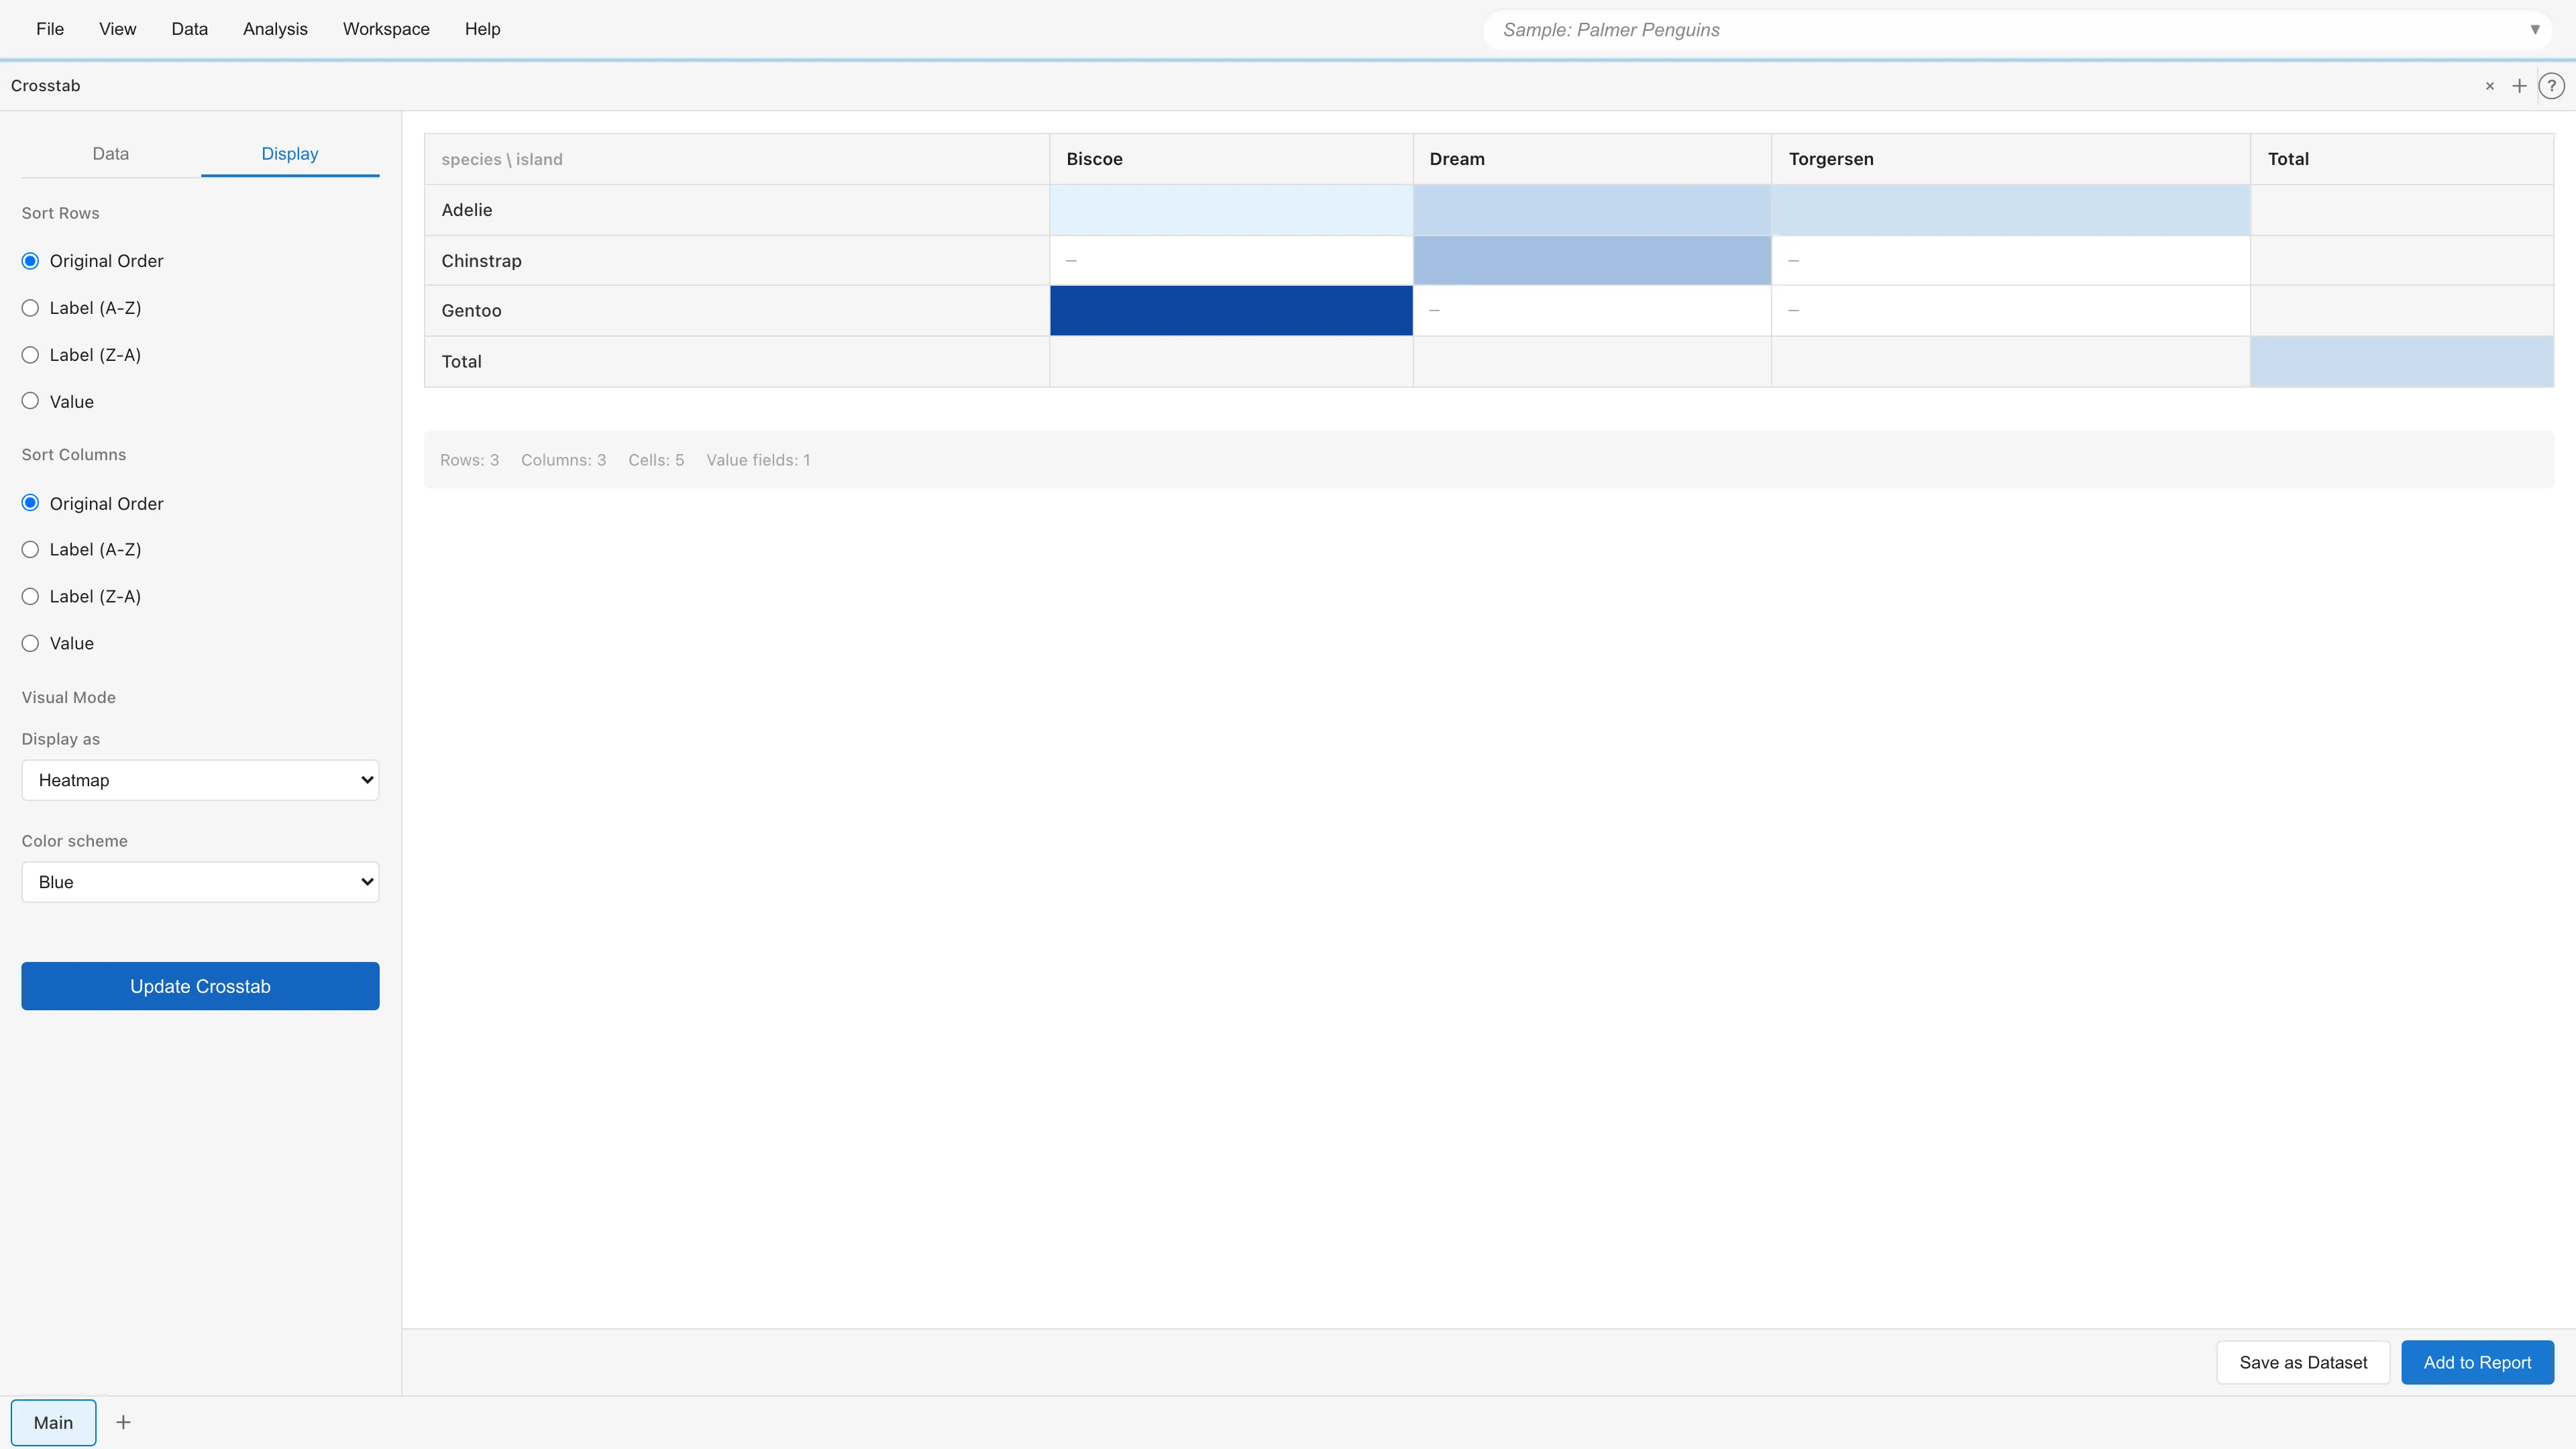Click the dark blue Gentoo Biscoe cell
2576x1449 pixels.
pyautogui.click(x=1230, y=311)
